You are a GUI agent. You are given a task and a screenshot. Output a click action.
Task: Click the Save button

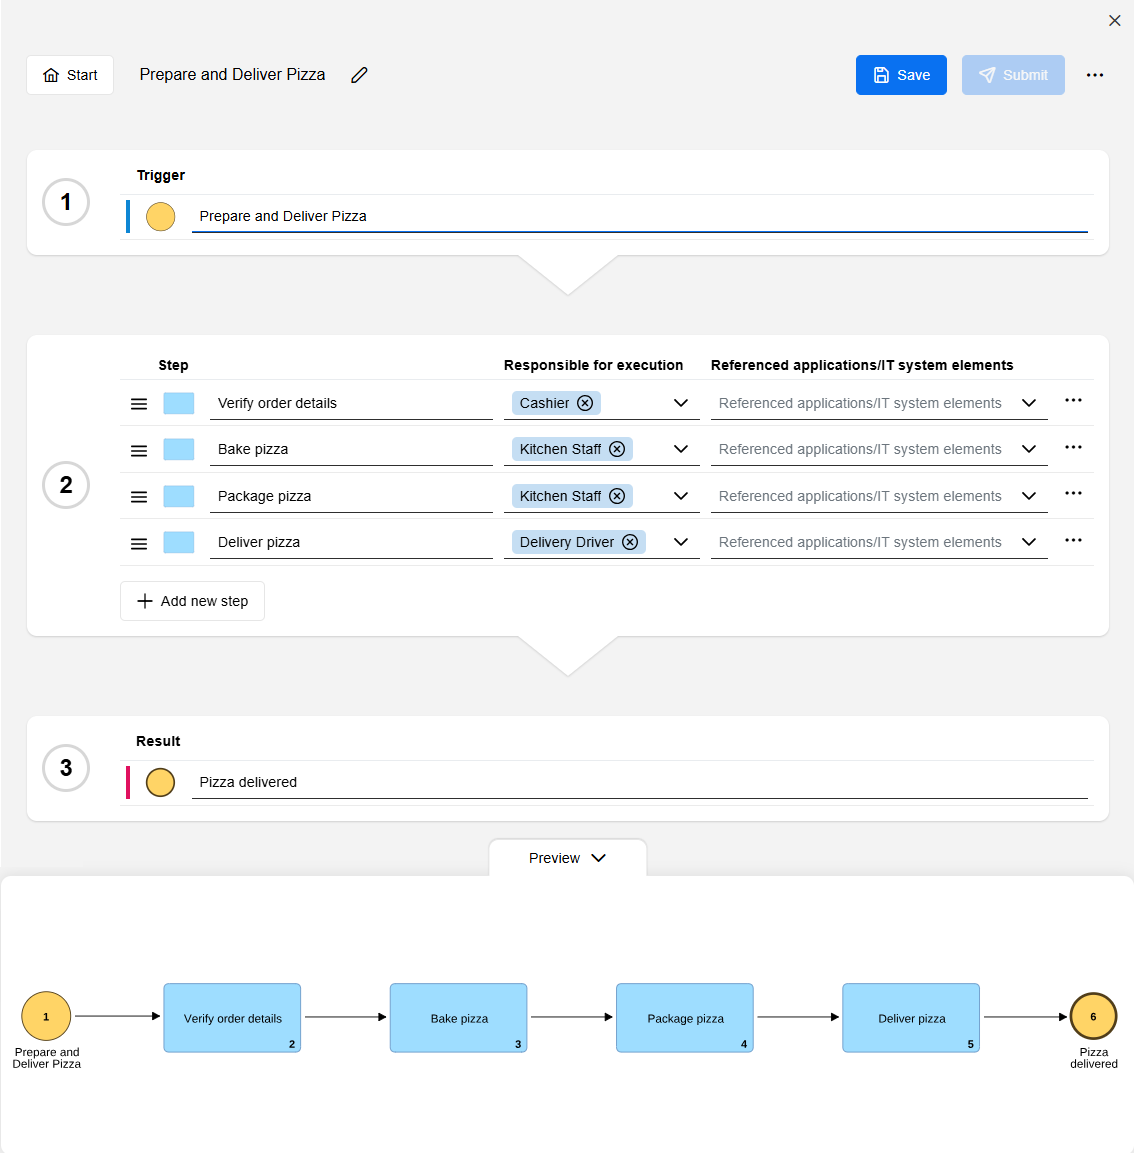point(901,75)
